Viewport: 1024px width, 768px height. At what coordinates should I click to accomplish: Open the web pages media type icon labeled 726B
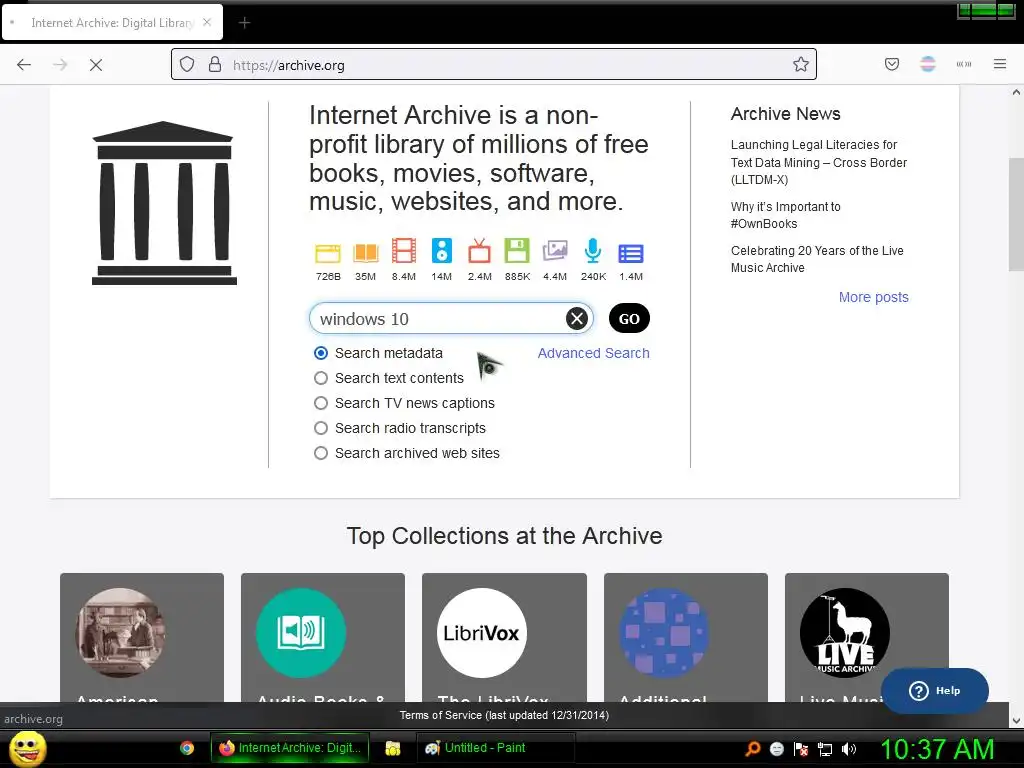click(328, 253)
